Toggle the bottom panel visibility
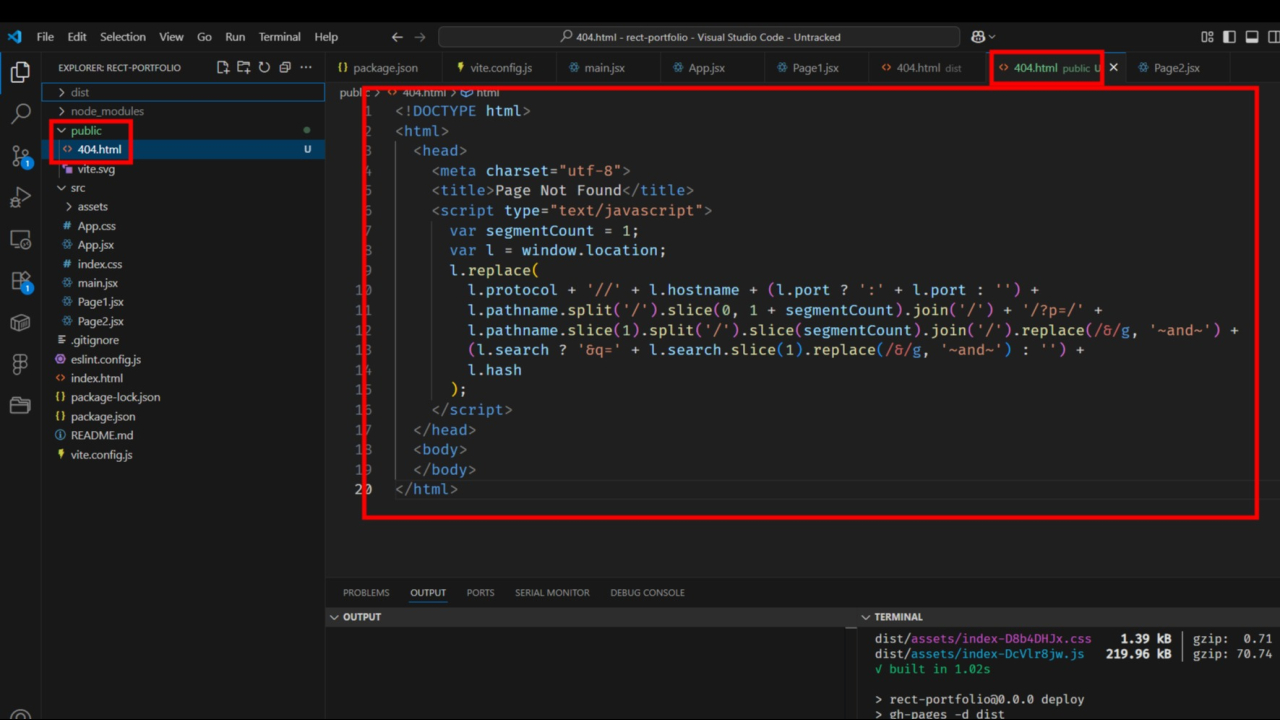This screenshot has height=720, width=1280. point(1252,37)
